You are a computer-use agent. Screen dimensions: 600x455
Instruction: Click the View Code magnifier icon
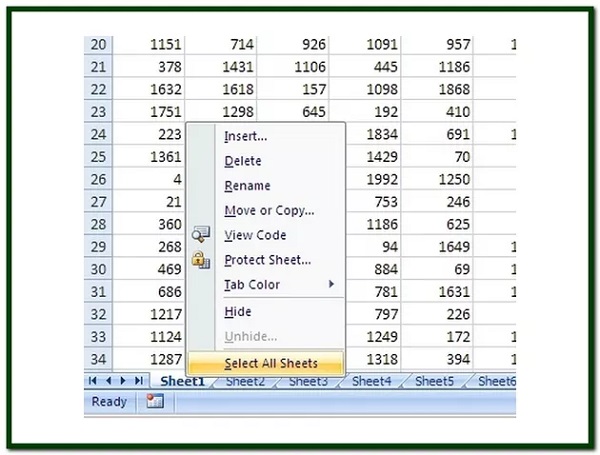(201, 235)
